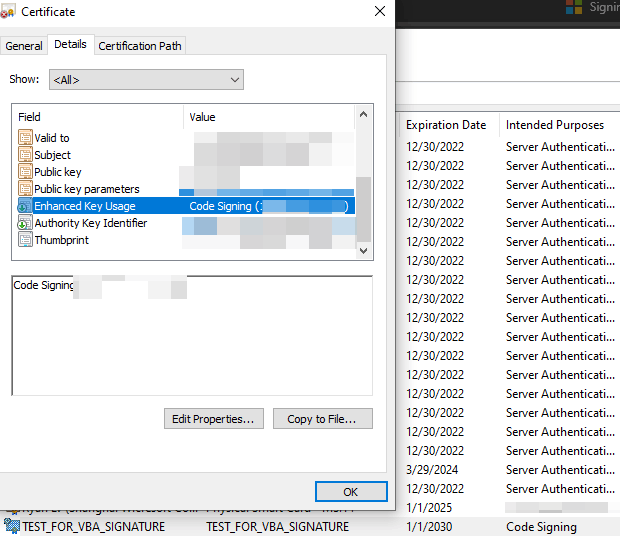The image size is (620, 542).
Task: Switch to the General tab
Action: (x=24, y=46)
